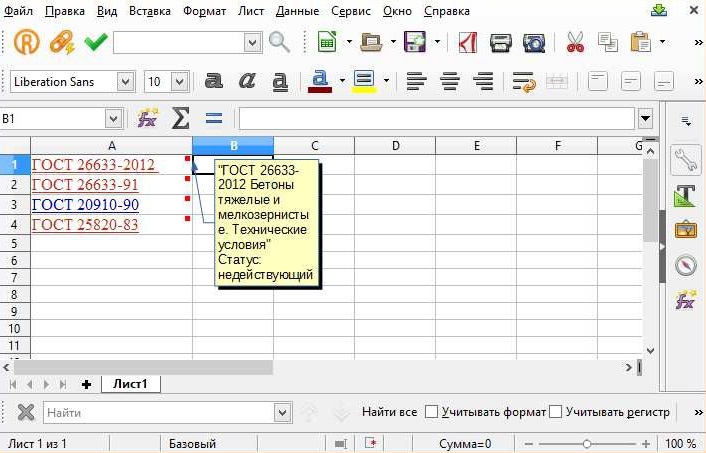Enable the 'Учитывать формат' checkbox
Screen dimensions: 706x453
point(432,412)
